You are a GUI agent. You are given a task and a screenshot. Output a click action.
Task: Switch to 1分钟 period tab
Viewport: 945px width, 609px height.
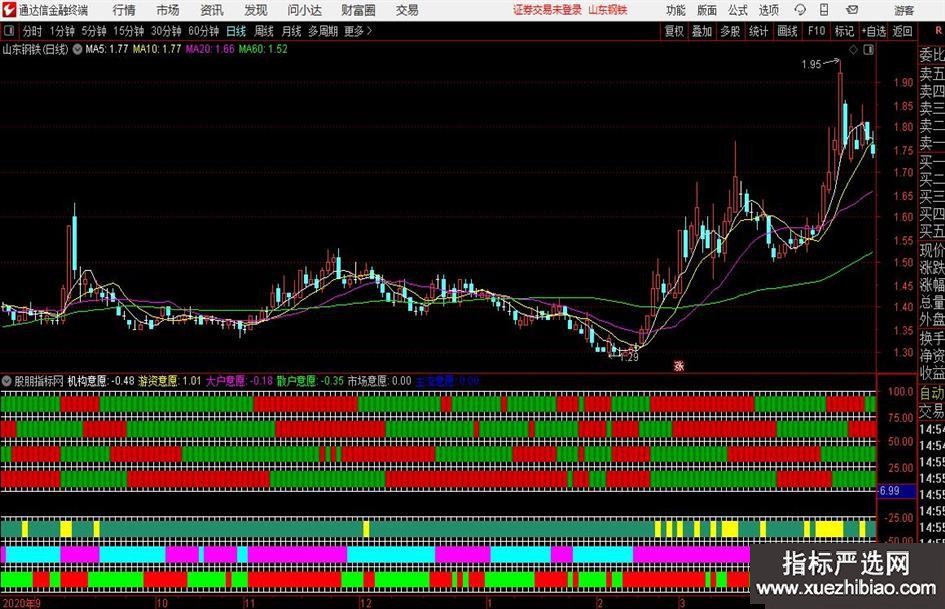click(61, 31)
